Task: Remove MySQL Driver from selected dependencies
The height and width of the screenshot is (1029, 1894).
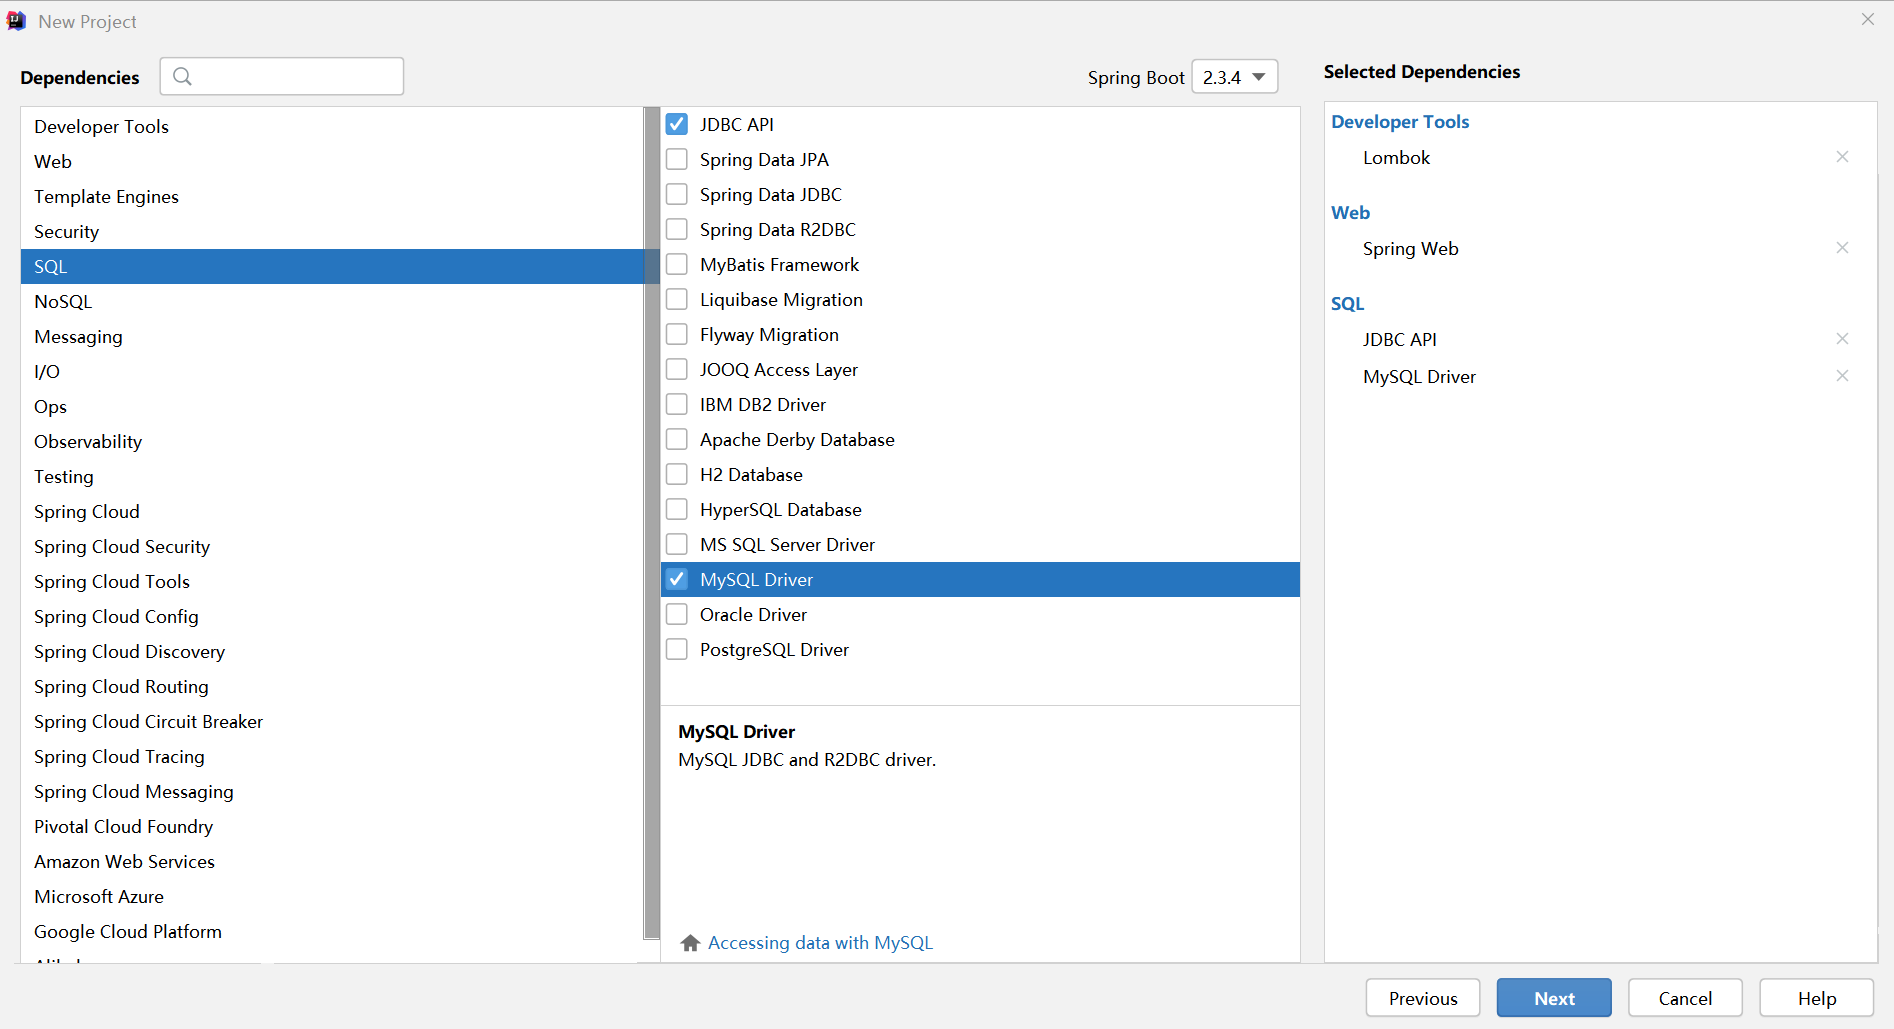Action: pyautogui.click(x=1842, y=376)
